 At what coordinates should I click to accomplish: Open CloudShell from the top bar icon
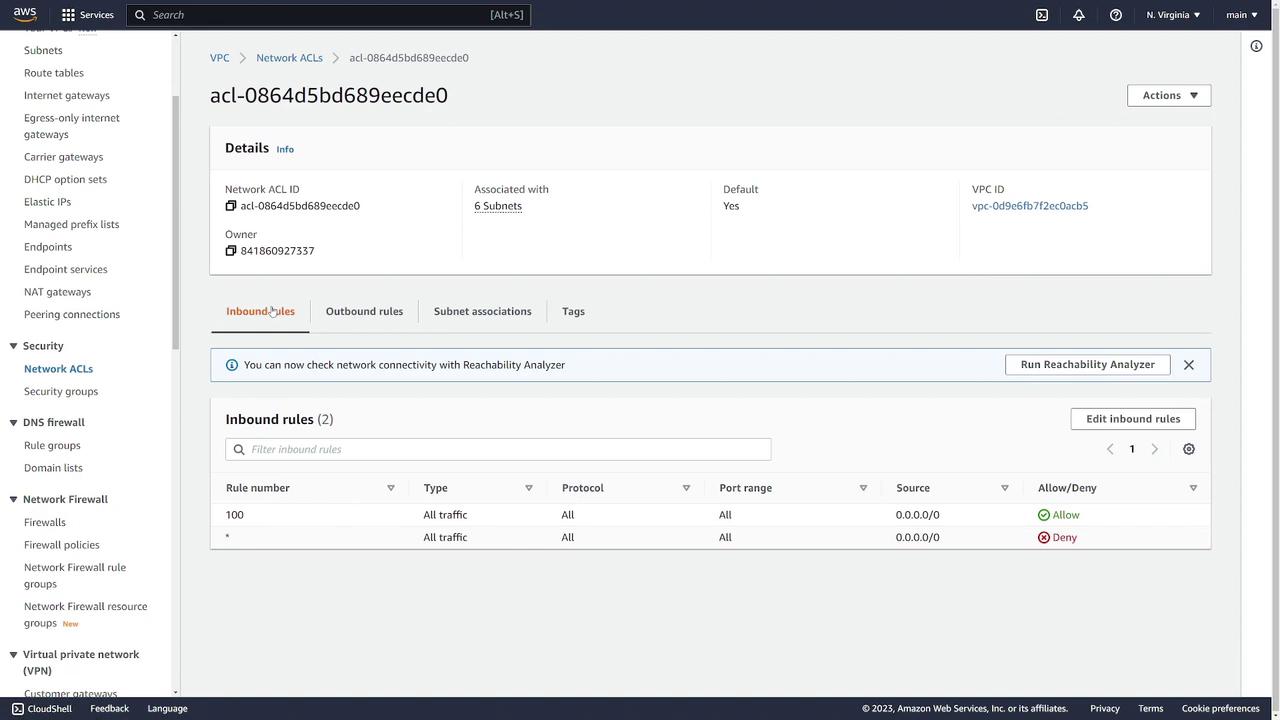point(1041,15)
